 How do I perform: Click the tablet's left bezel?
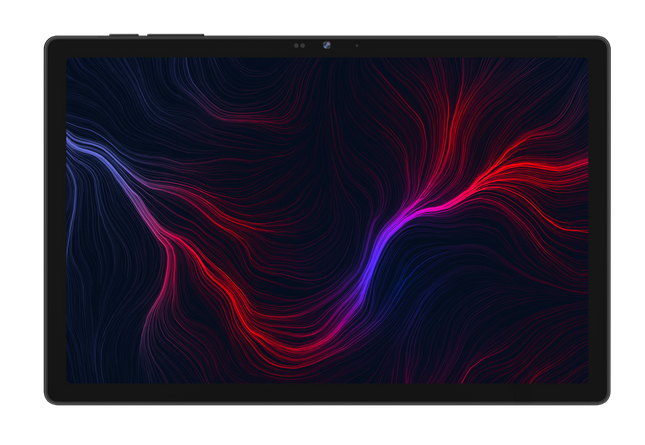(55, 220)
